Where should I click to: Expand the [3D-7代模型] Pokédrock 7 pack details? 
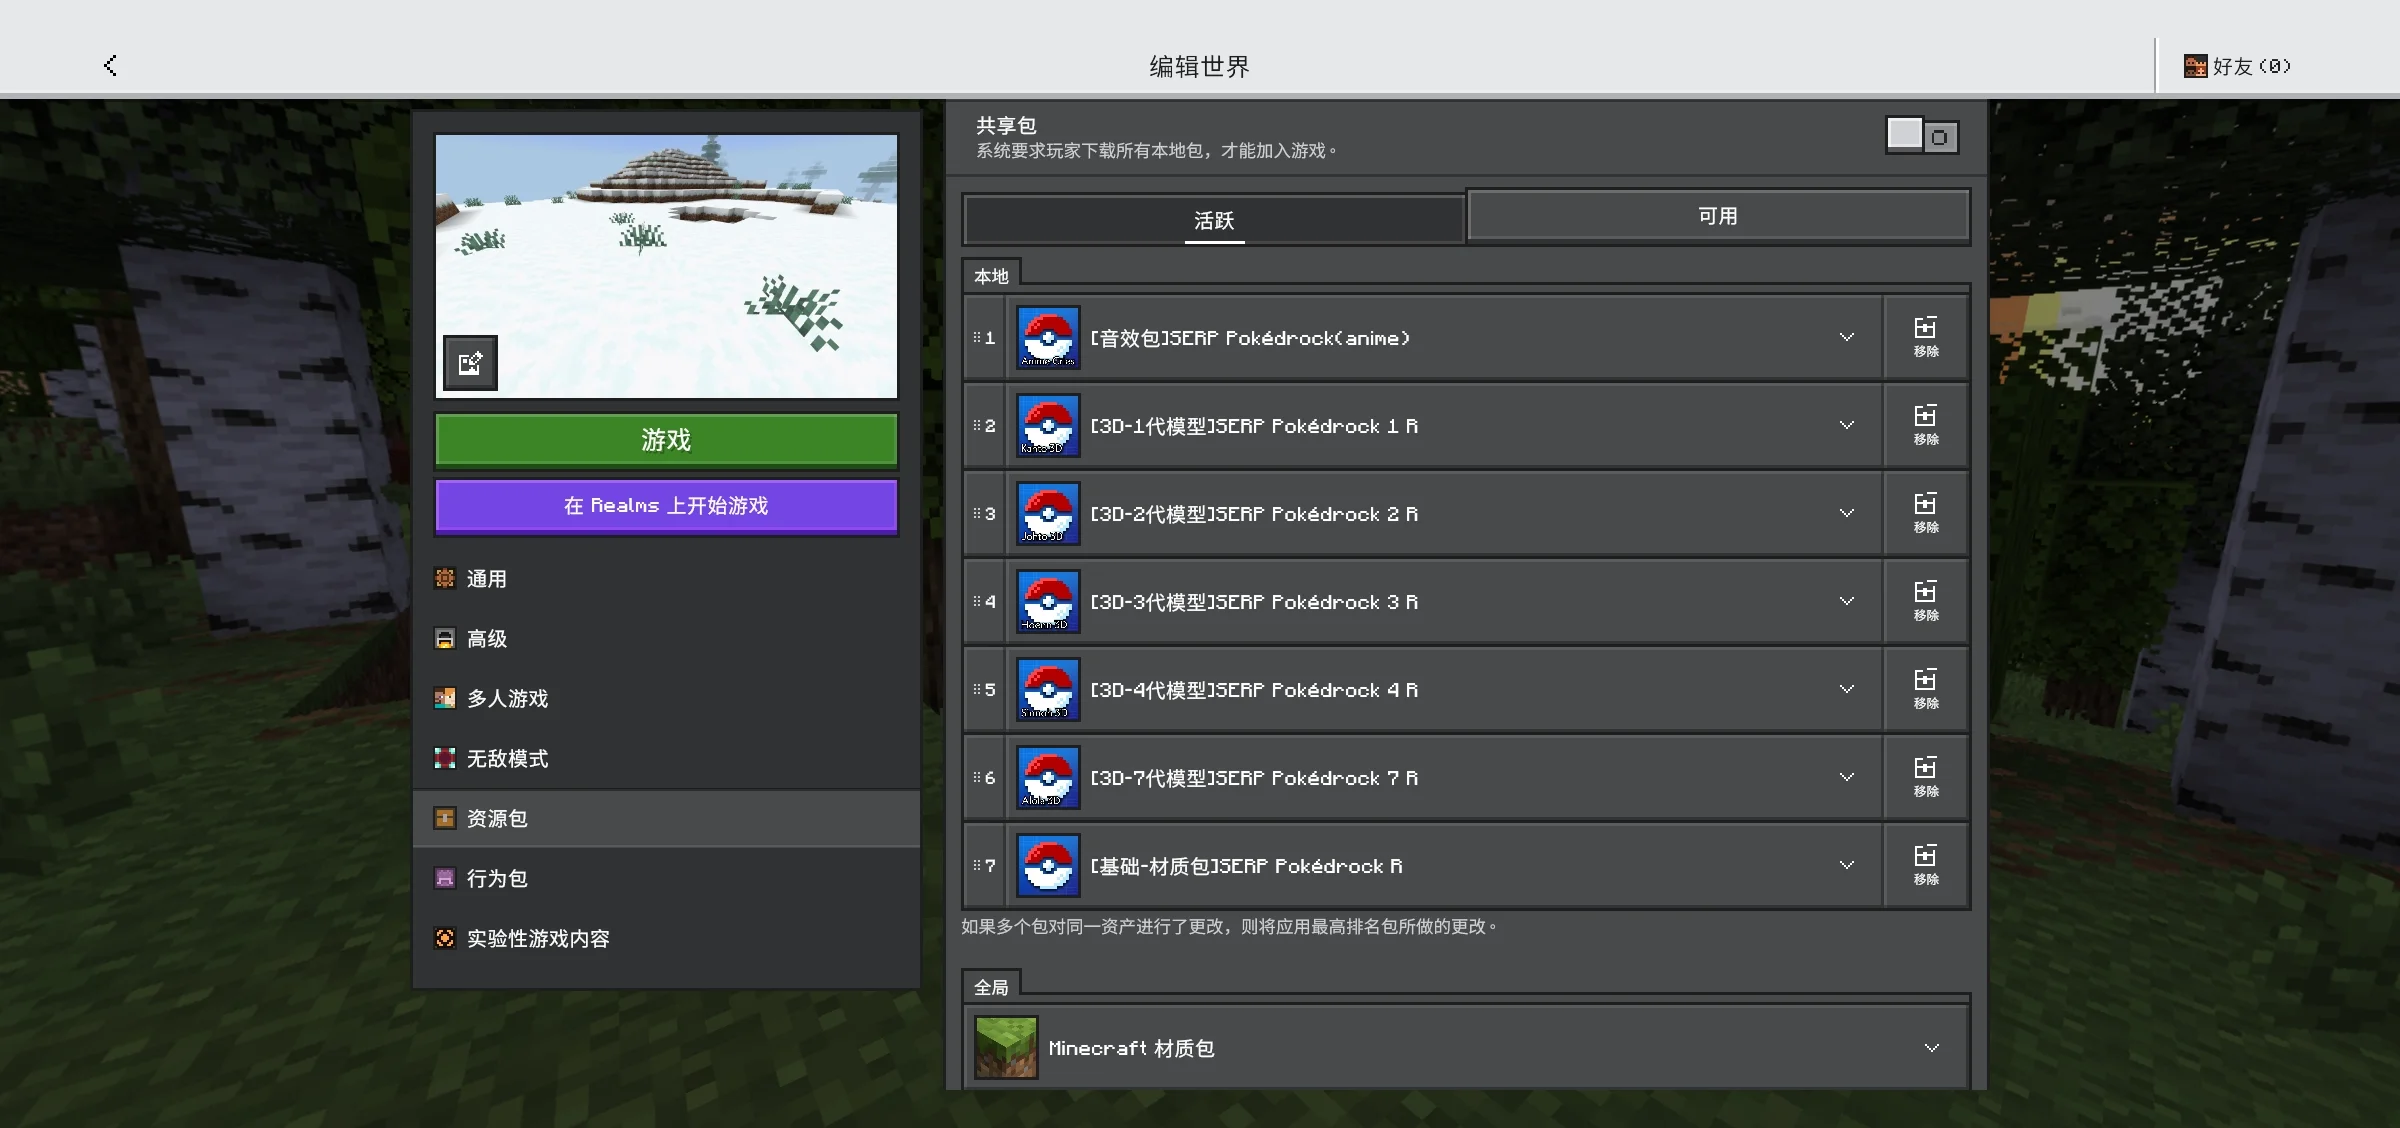pyautogui.click(x=1846, y=778)
